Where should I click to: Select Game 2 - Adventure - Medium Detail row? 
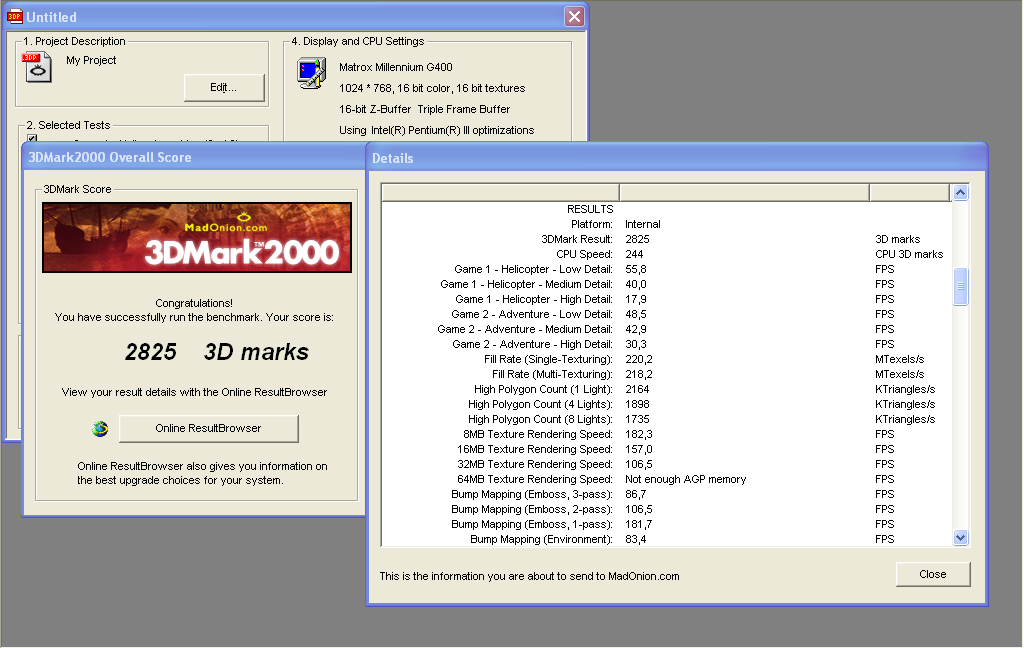[x=666, y=329]
